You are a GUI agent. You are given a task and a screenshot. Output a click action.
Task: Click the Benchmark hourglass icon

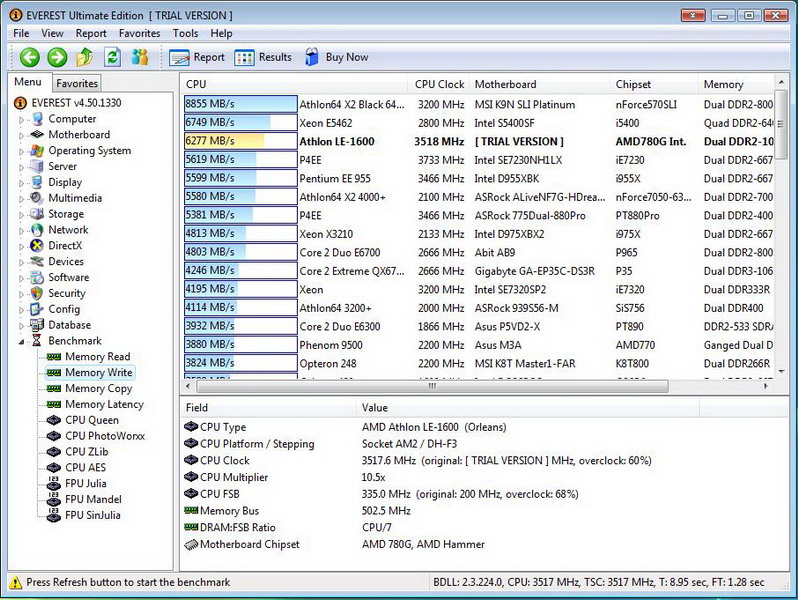[x=37, y=340]
